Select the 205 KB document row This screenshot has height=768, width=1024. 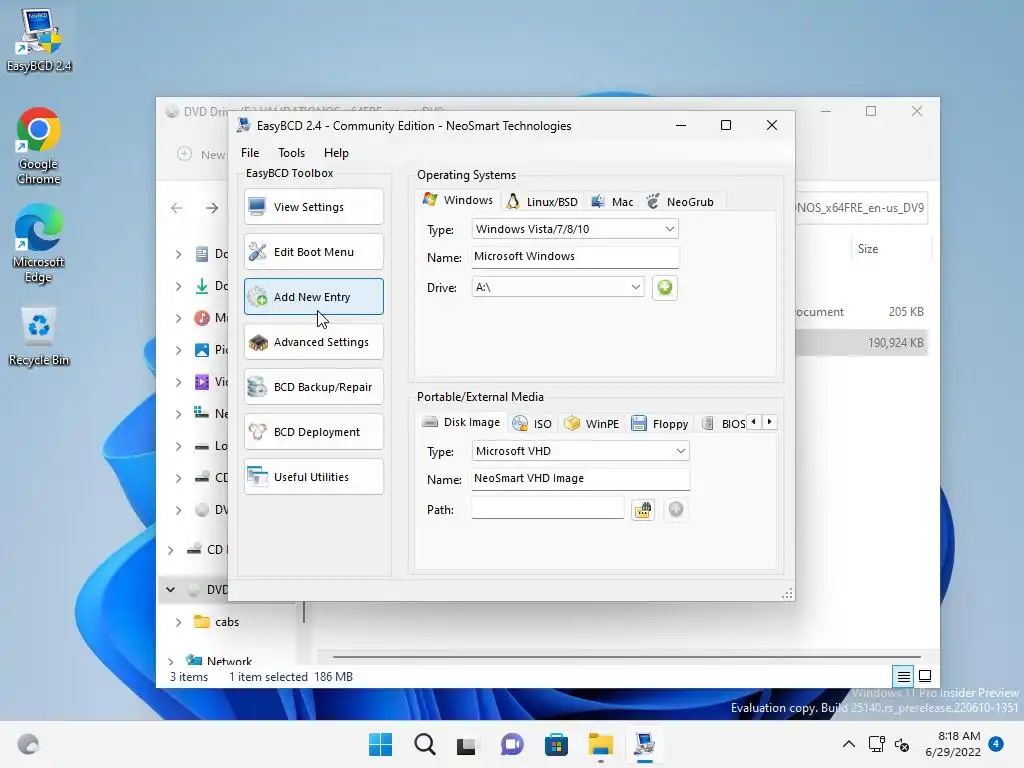click(x=861, y=312)
